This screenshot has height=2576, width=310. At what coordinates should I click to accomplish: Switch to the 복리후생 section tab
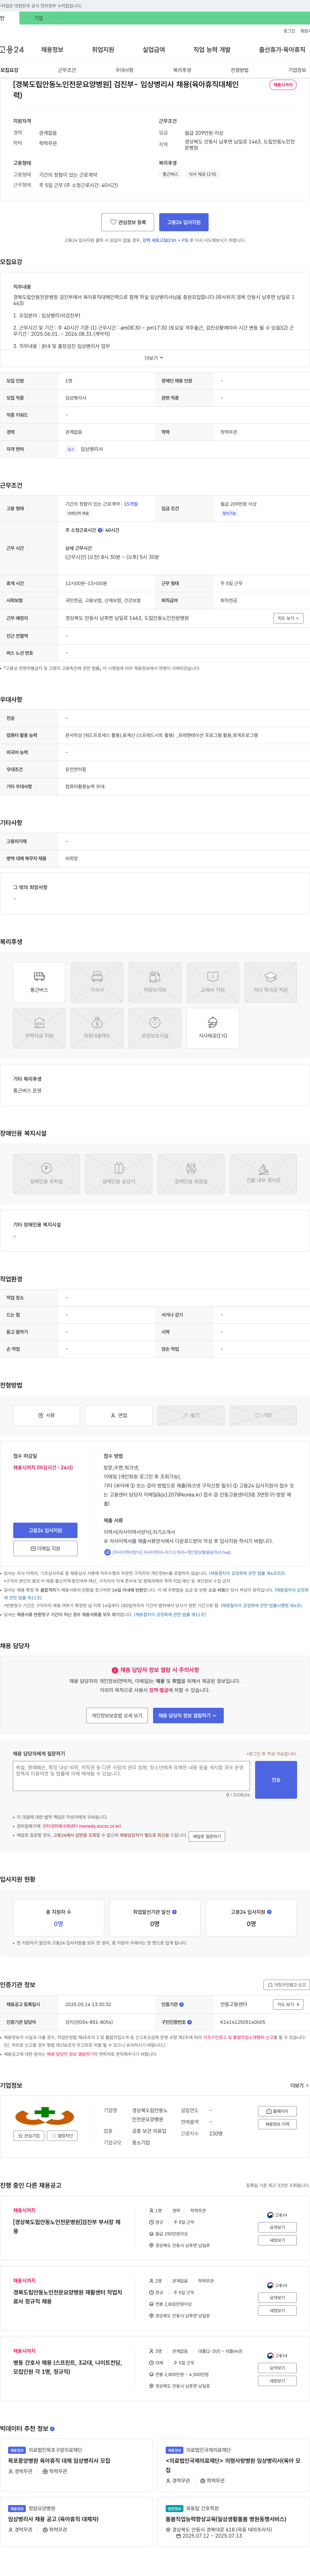coord(182,70)
